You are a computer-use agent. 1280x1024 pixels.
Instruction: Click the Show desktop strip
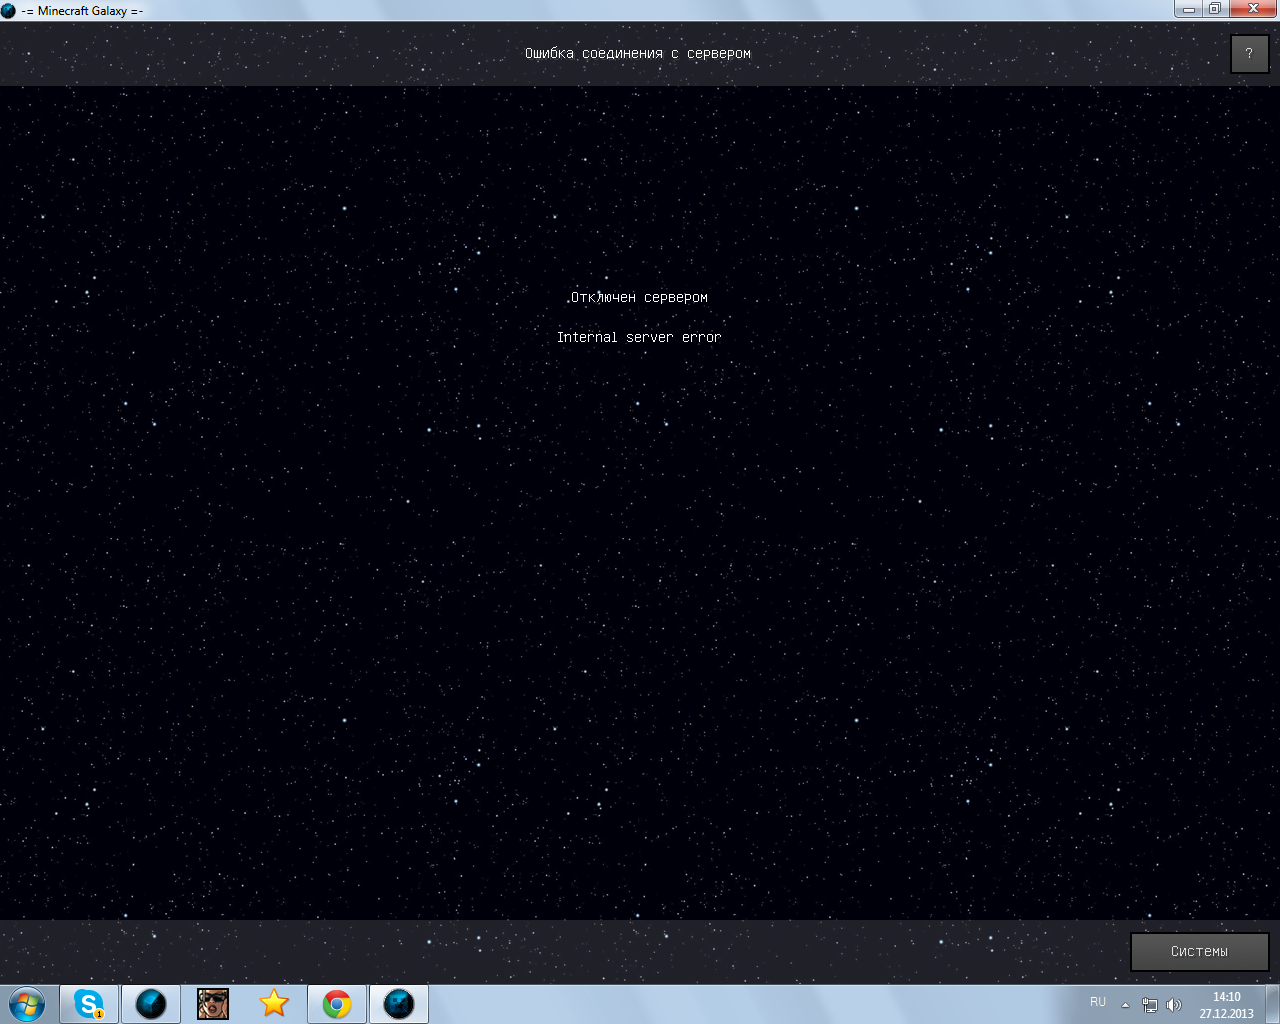click(1272, 1004)
